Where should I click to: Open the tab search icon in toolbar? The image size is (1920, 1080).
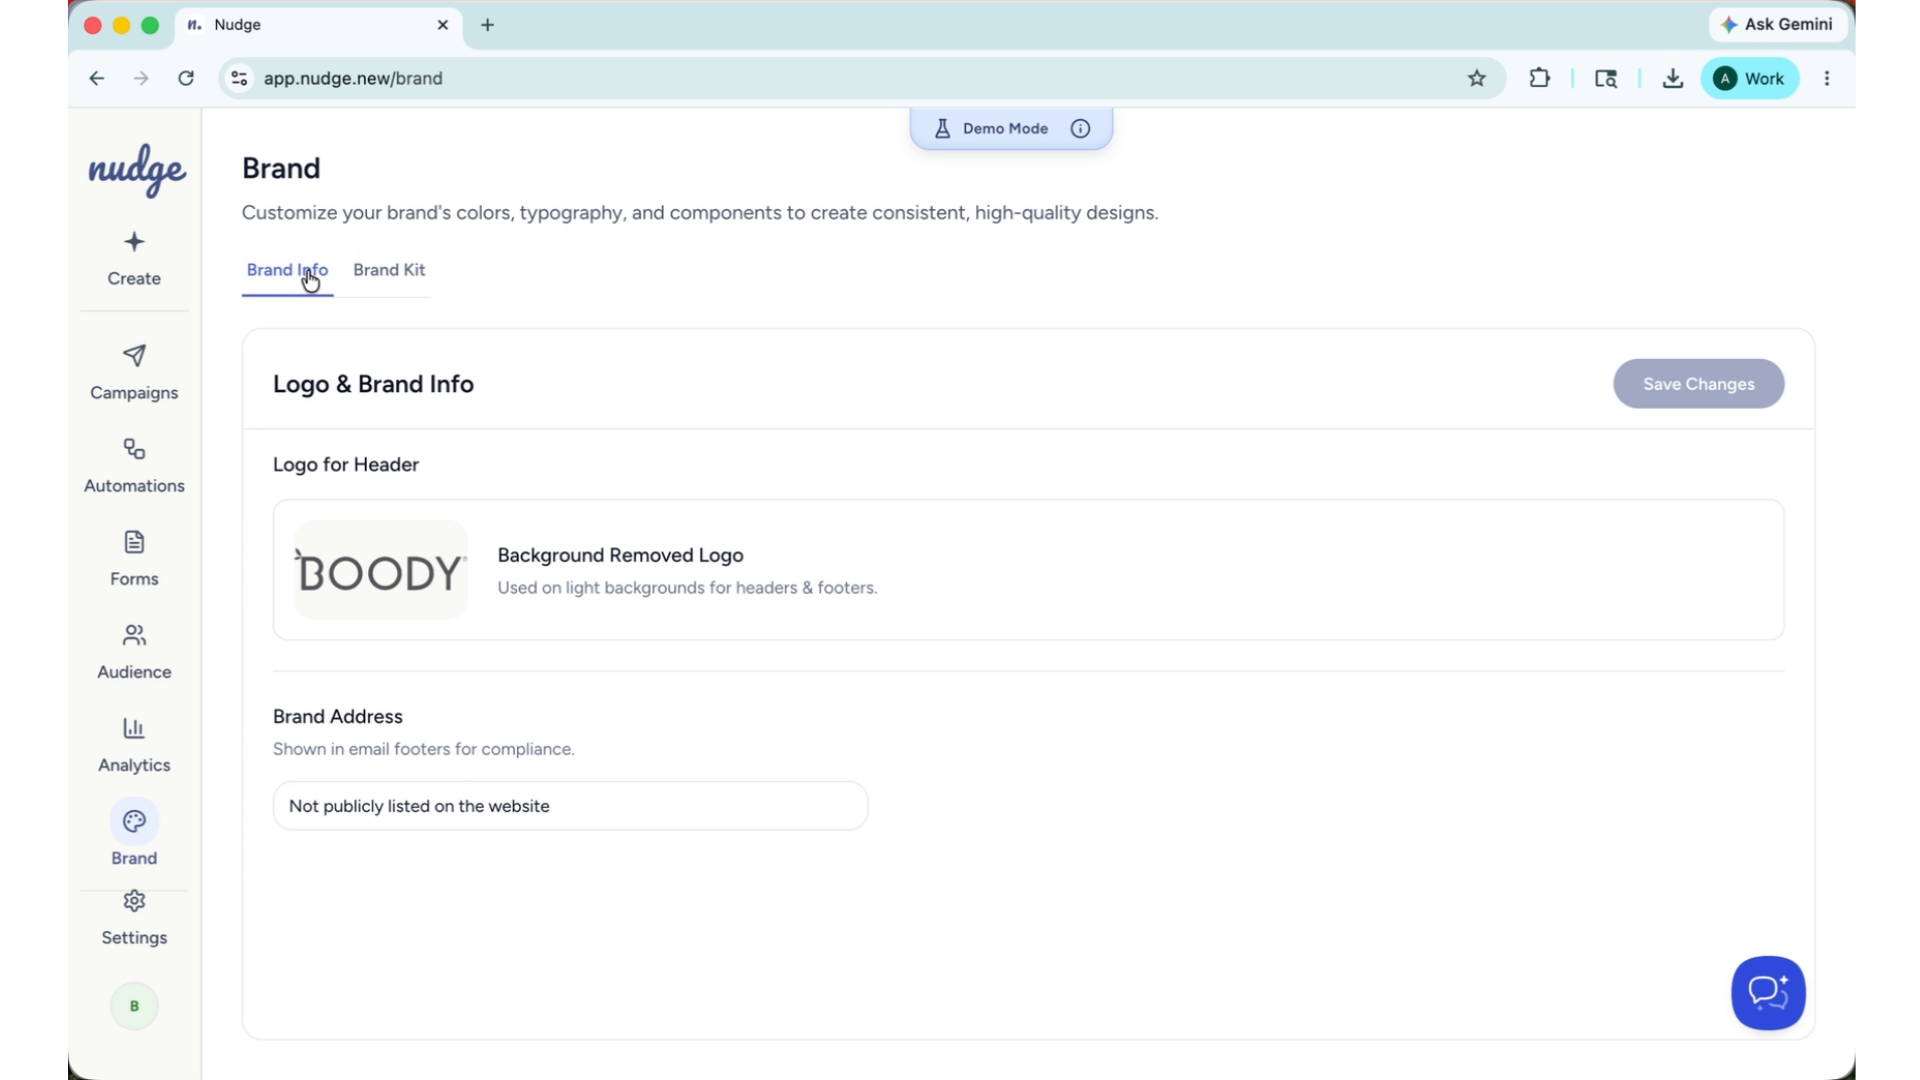(x=1605, y=78)
